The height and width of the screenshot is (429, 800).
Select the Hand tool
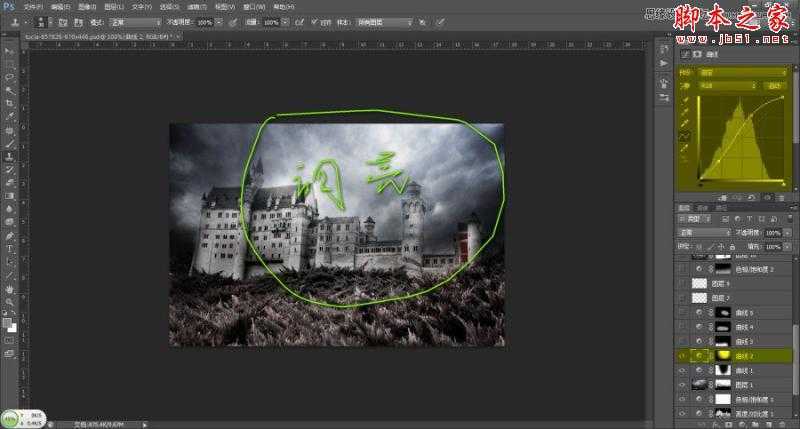tap(9, 289)
